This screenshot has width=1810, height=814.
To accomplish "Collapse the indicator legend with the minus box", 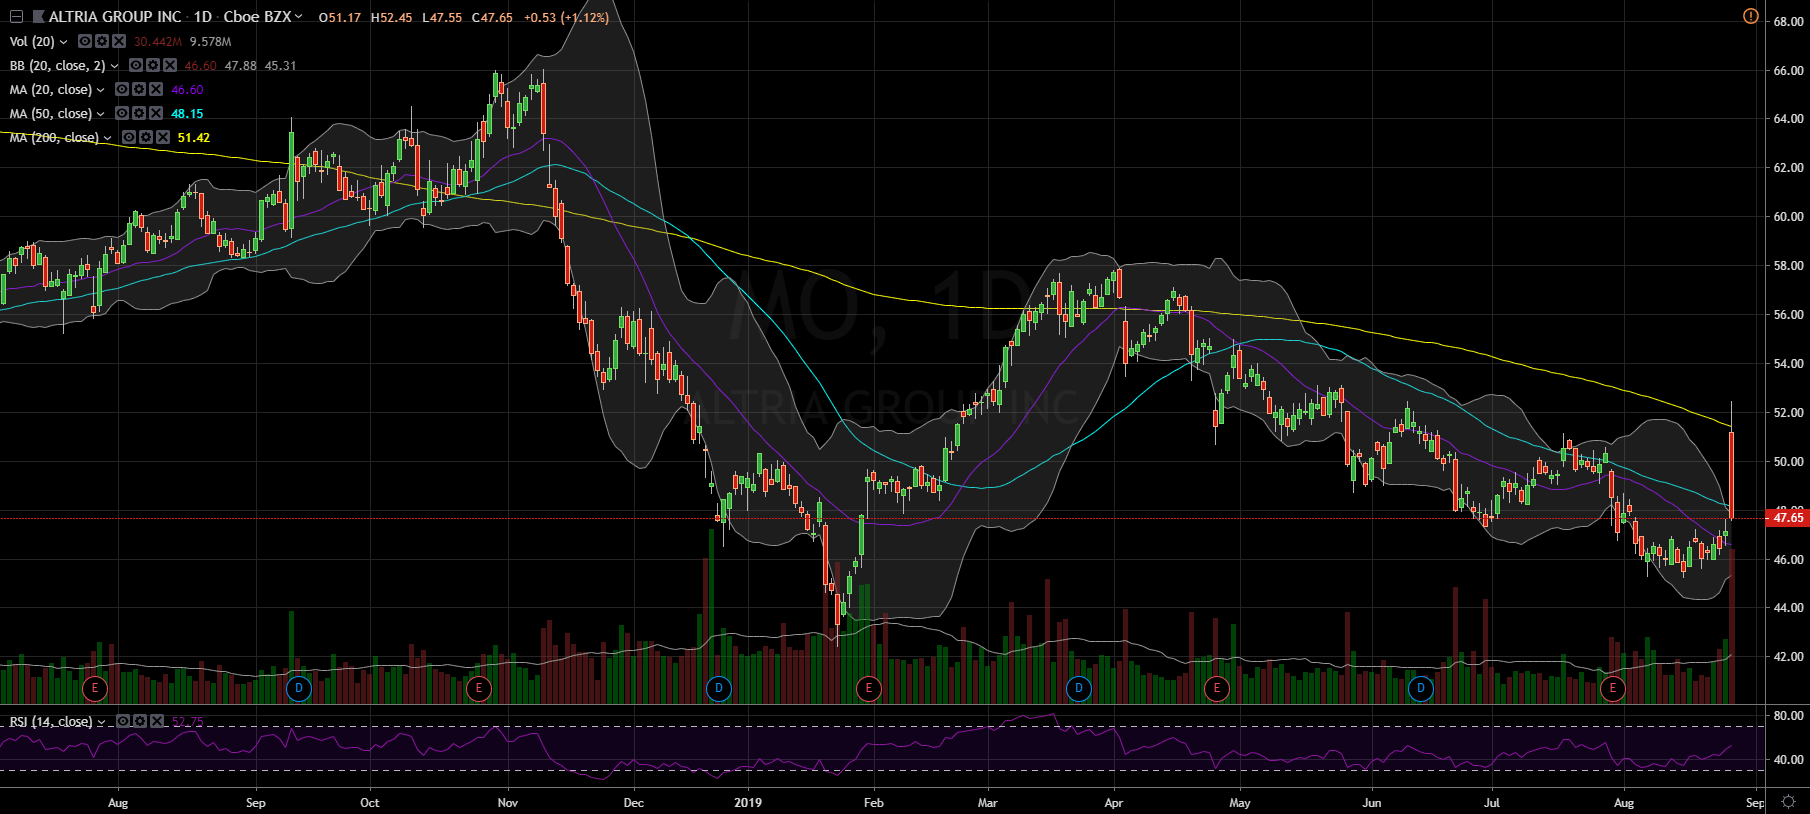I will (x=16, y=17).
